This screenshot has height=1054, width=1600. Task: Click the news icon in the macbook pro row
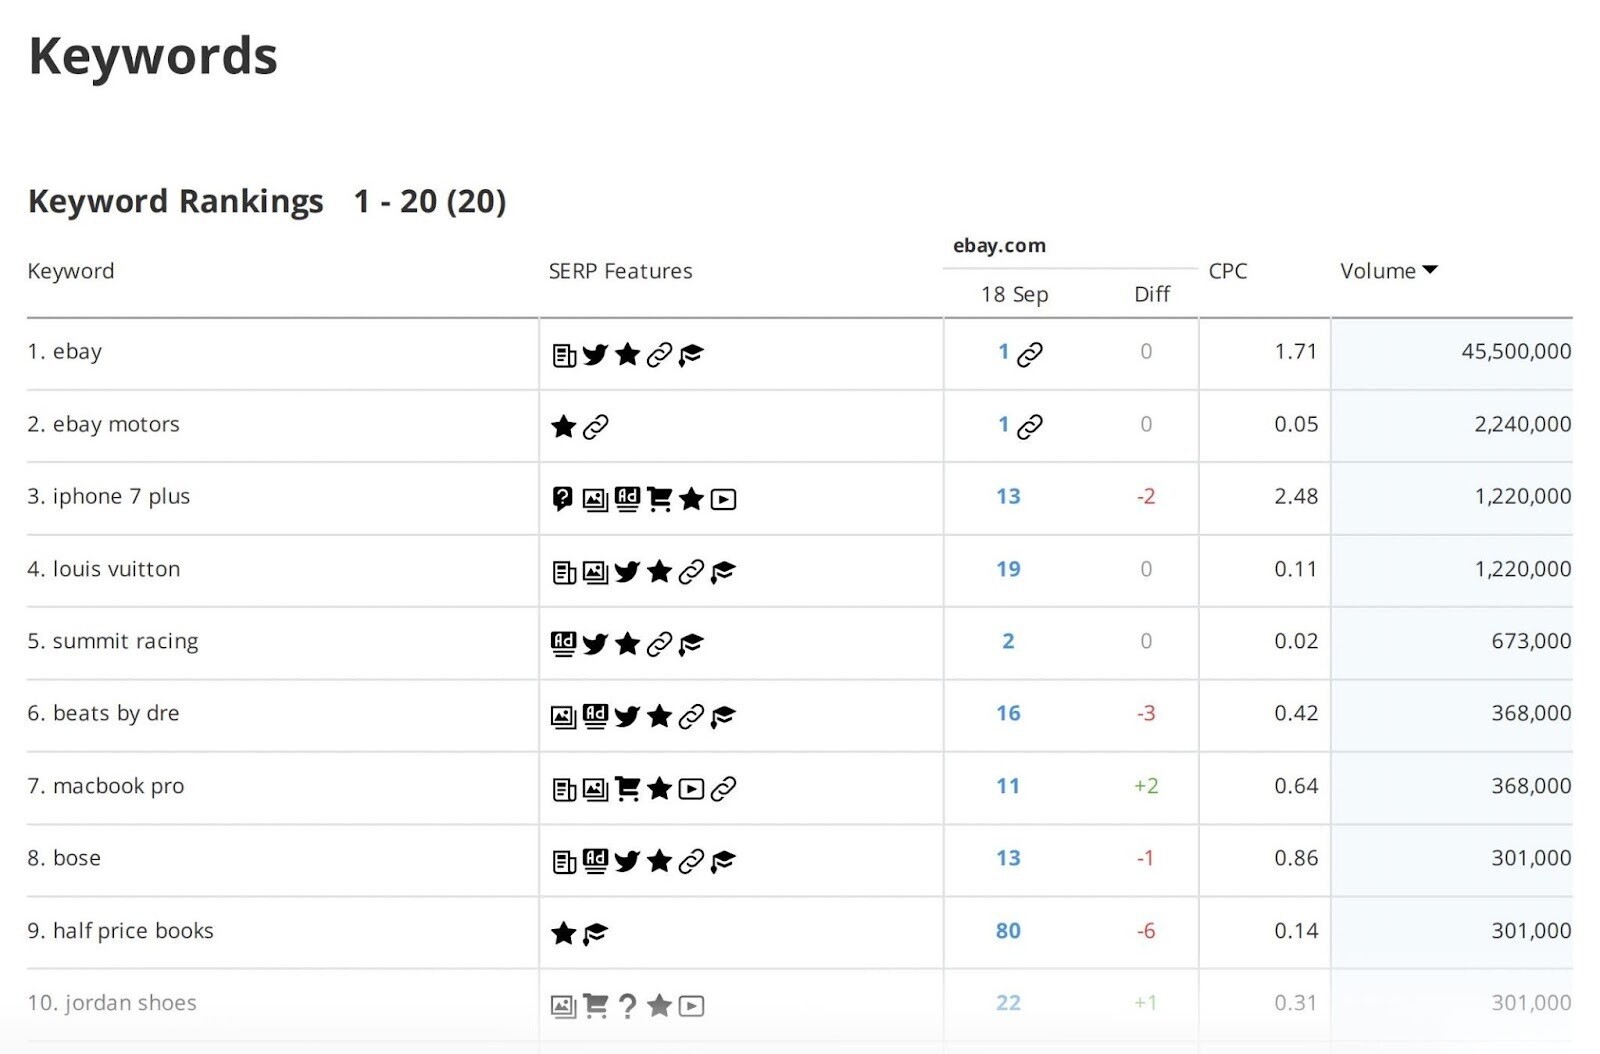(564, 789)
